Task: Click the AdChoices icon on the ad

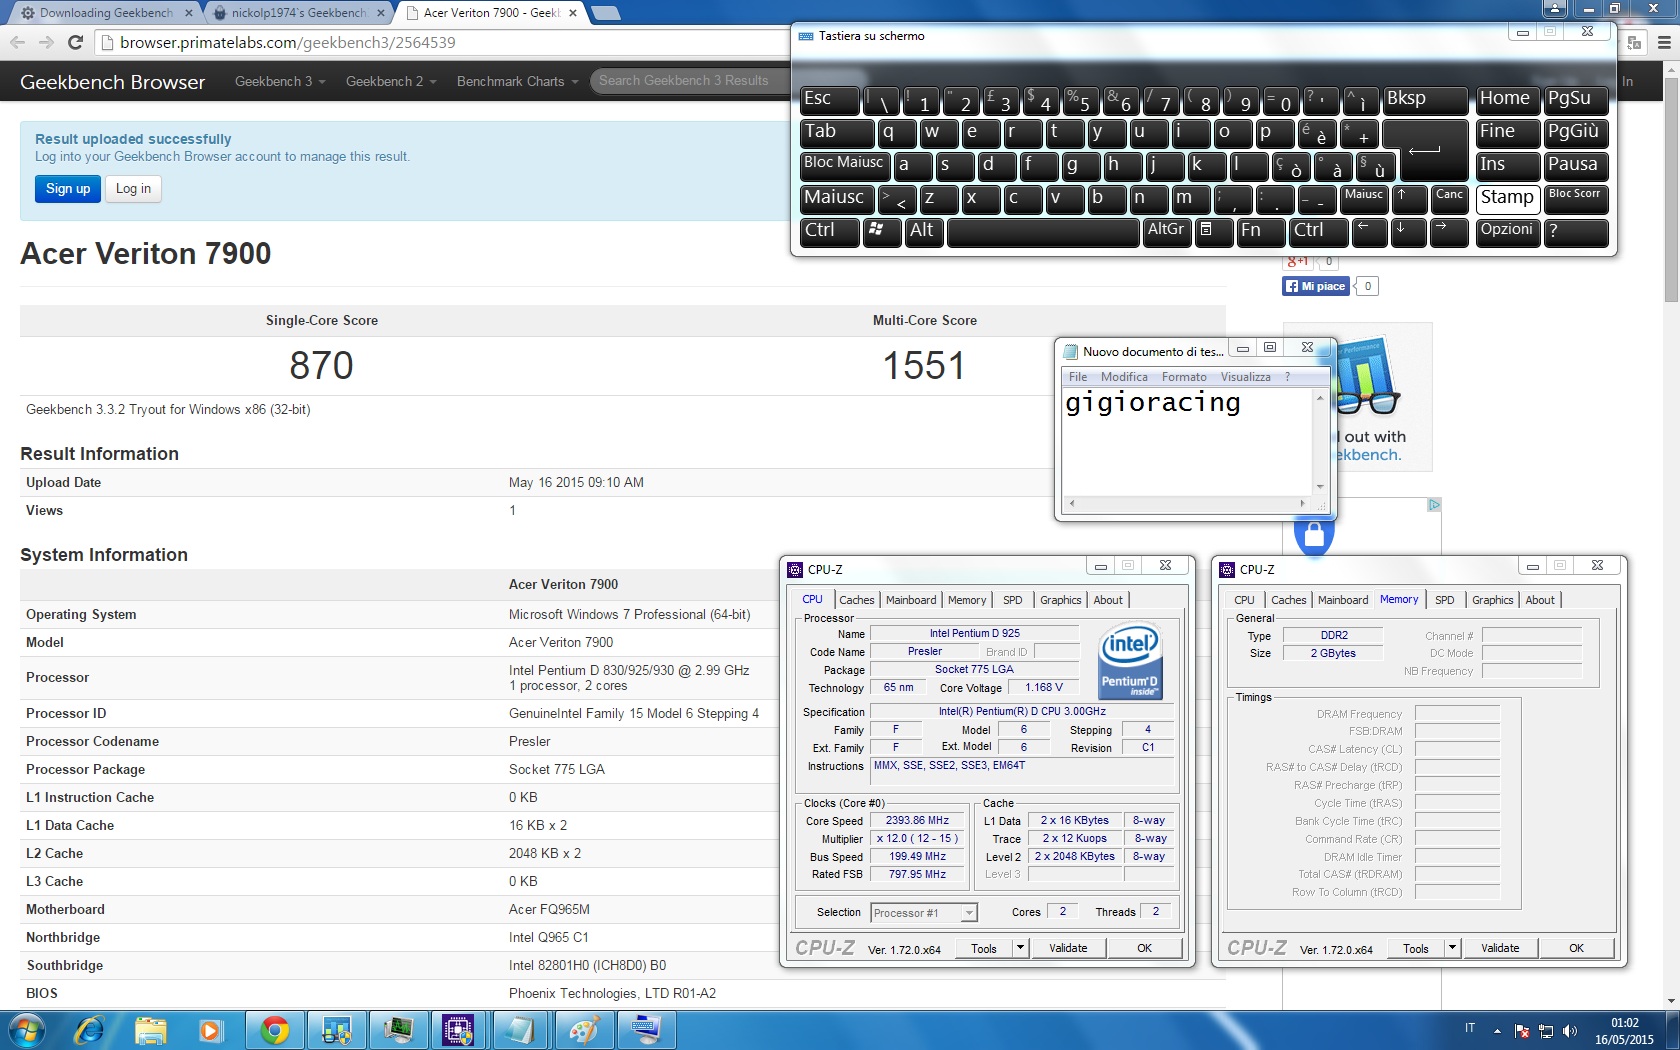Action: 1434,505
